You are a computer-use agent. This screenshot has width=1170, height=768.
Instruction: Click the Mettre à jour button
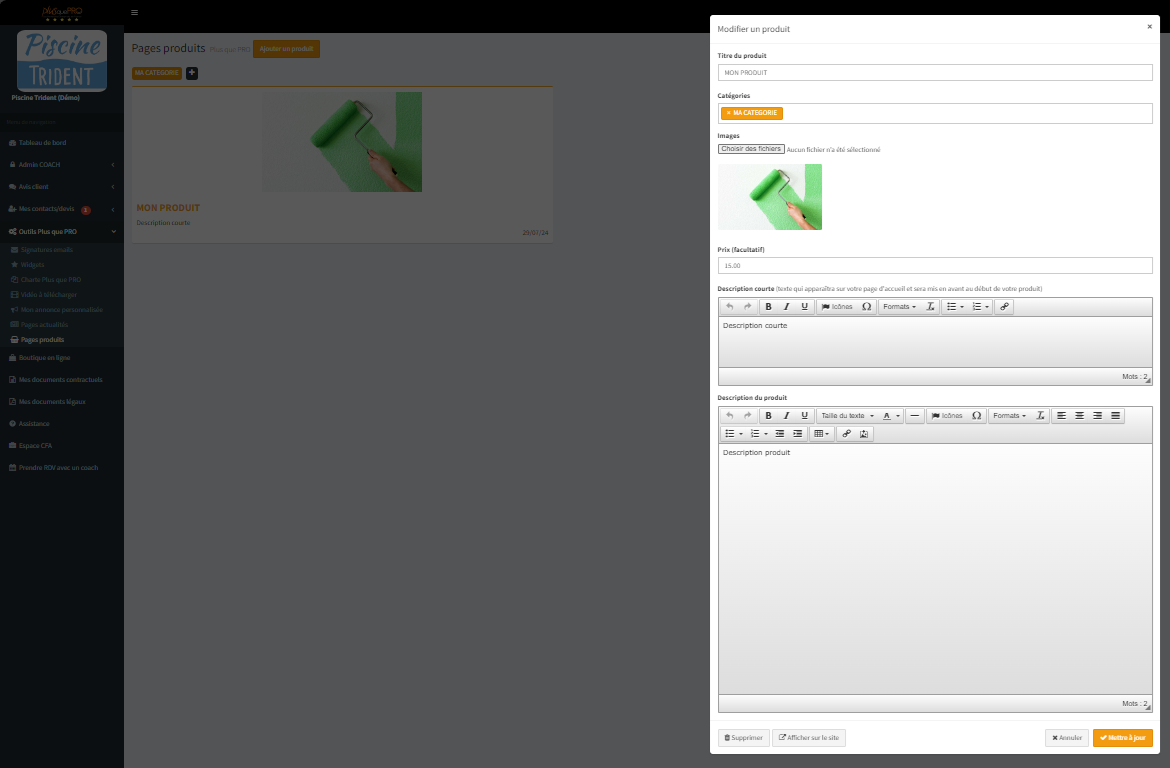click(1122, 738)
